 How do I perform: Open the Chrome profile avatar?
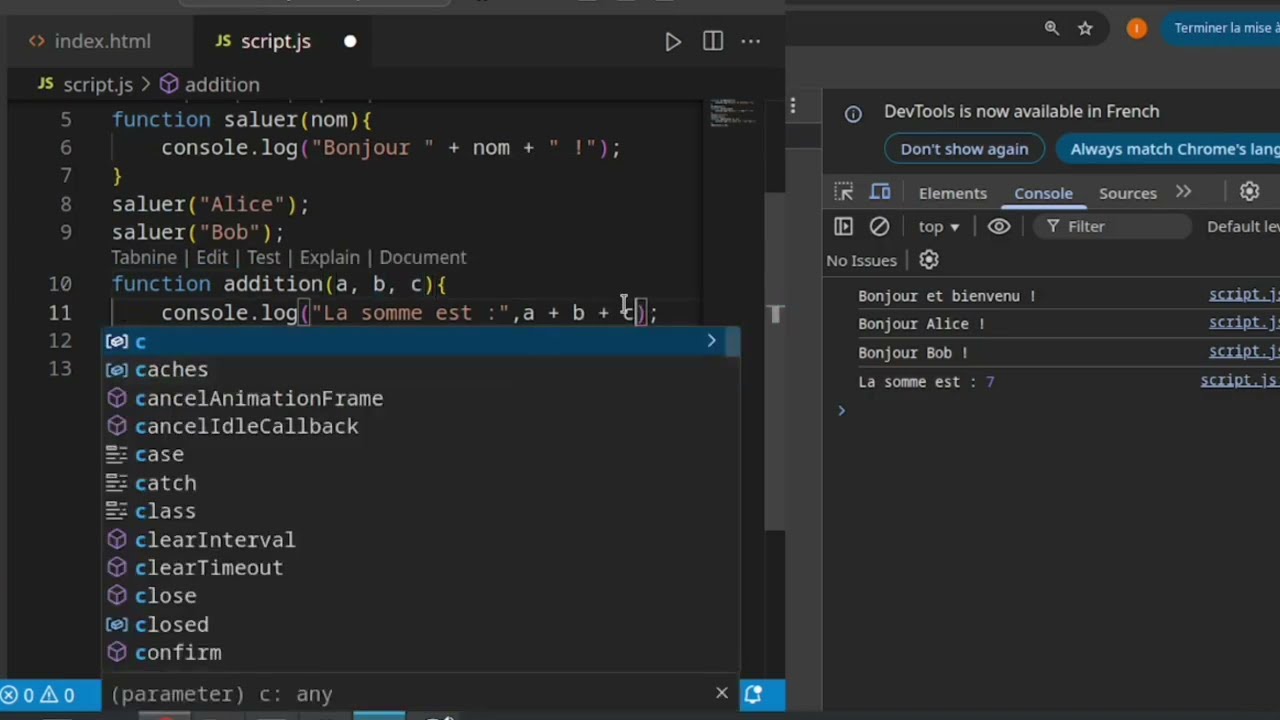point(1136,28)
